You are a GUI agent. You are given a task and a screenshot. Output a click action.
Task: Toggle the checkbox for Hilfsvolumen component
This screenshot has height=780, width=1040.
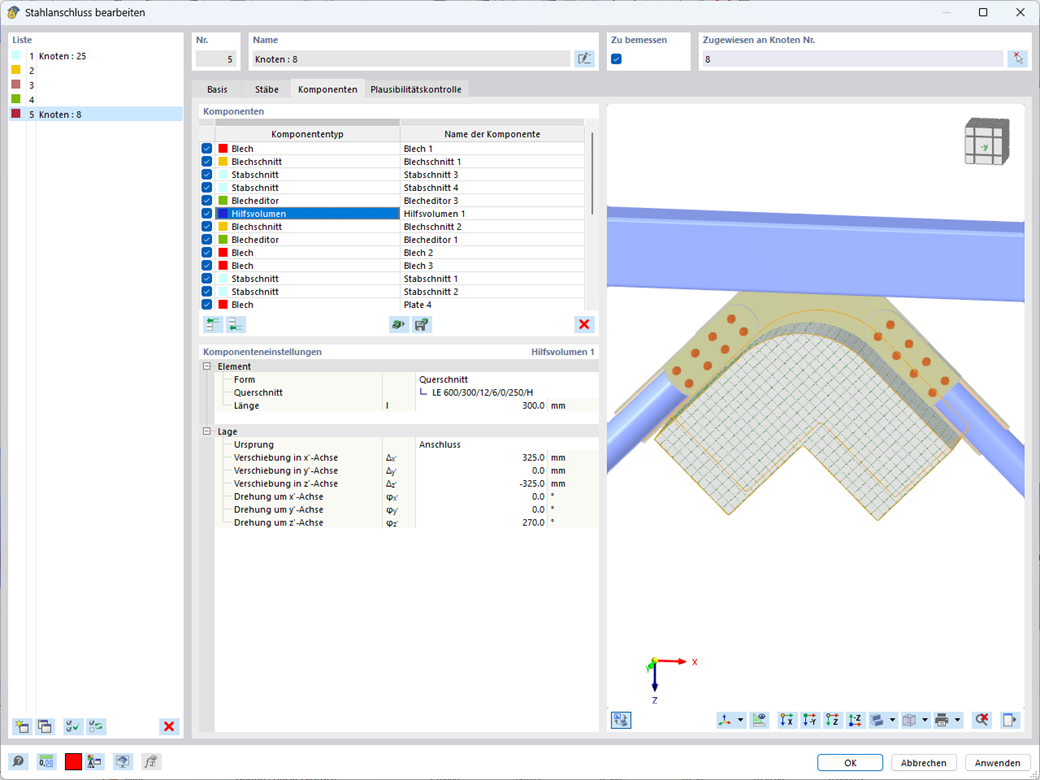(207, 214)
